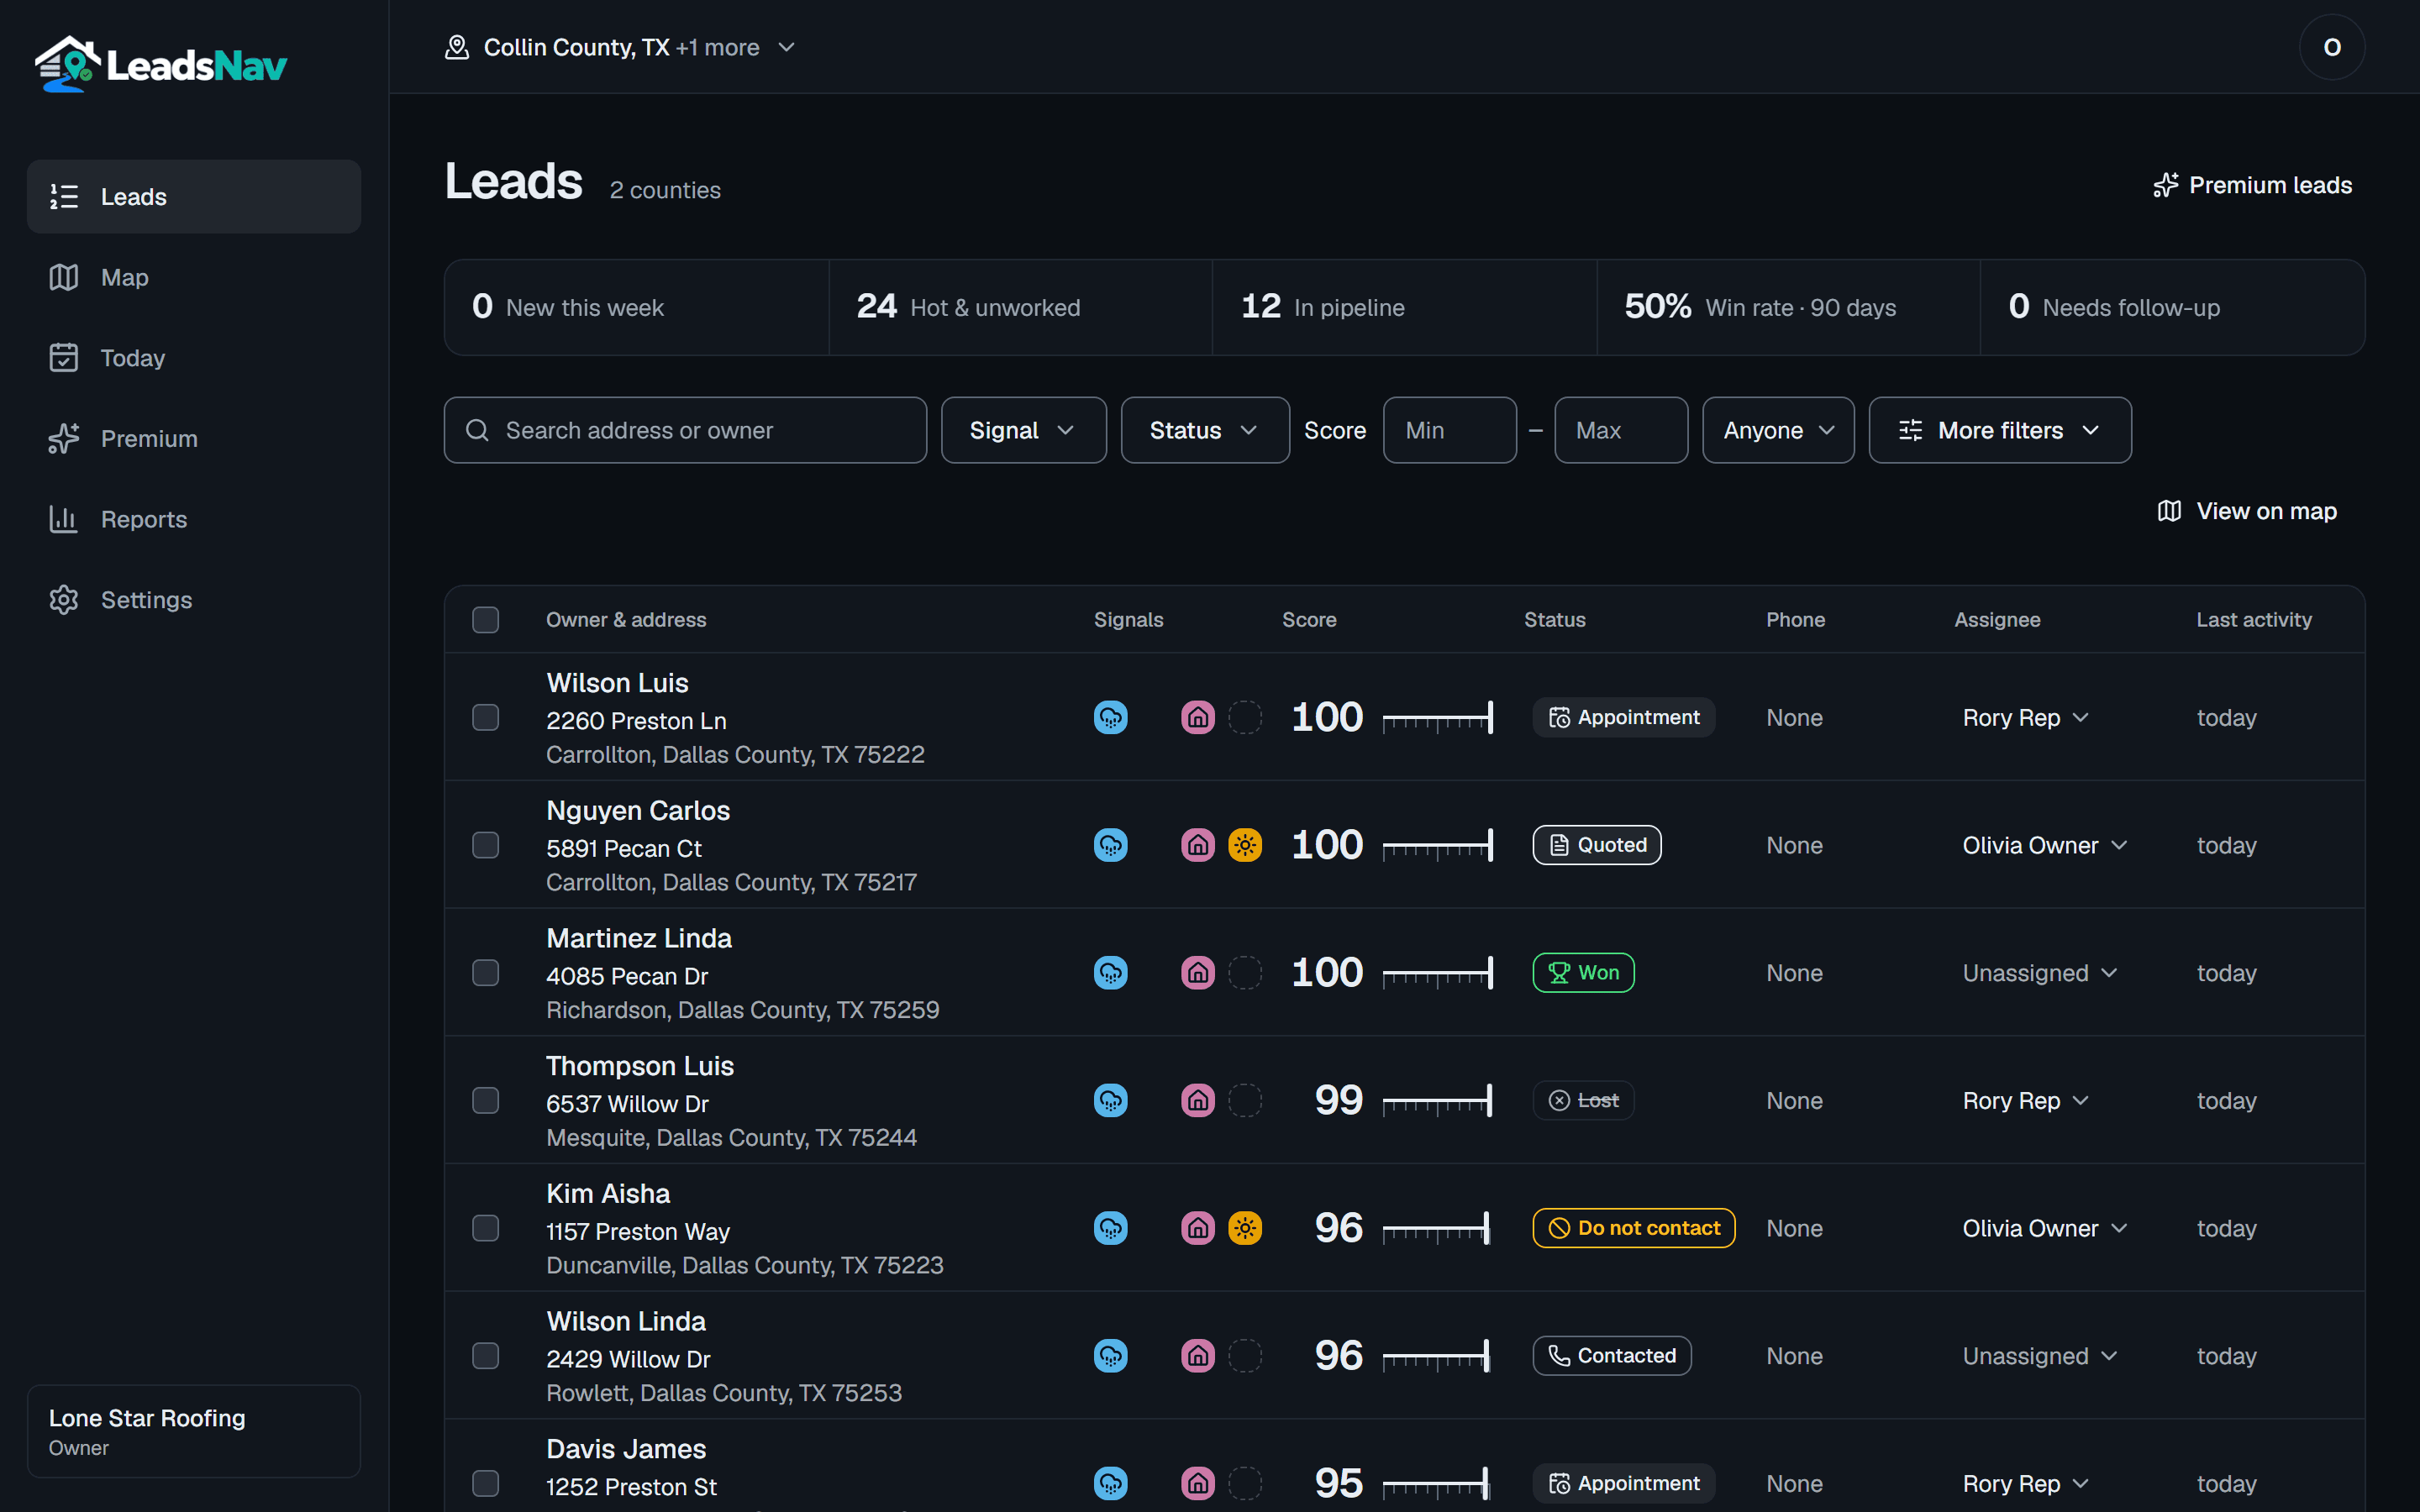Click the Quoted status badge for Nguyen Carlos
The width and height of the screenshot is (2420, 1512).
coord(1596,845)
